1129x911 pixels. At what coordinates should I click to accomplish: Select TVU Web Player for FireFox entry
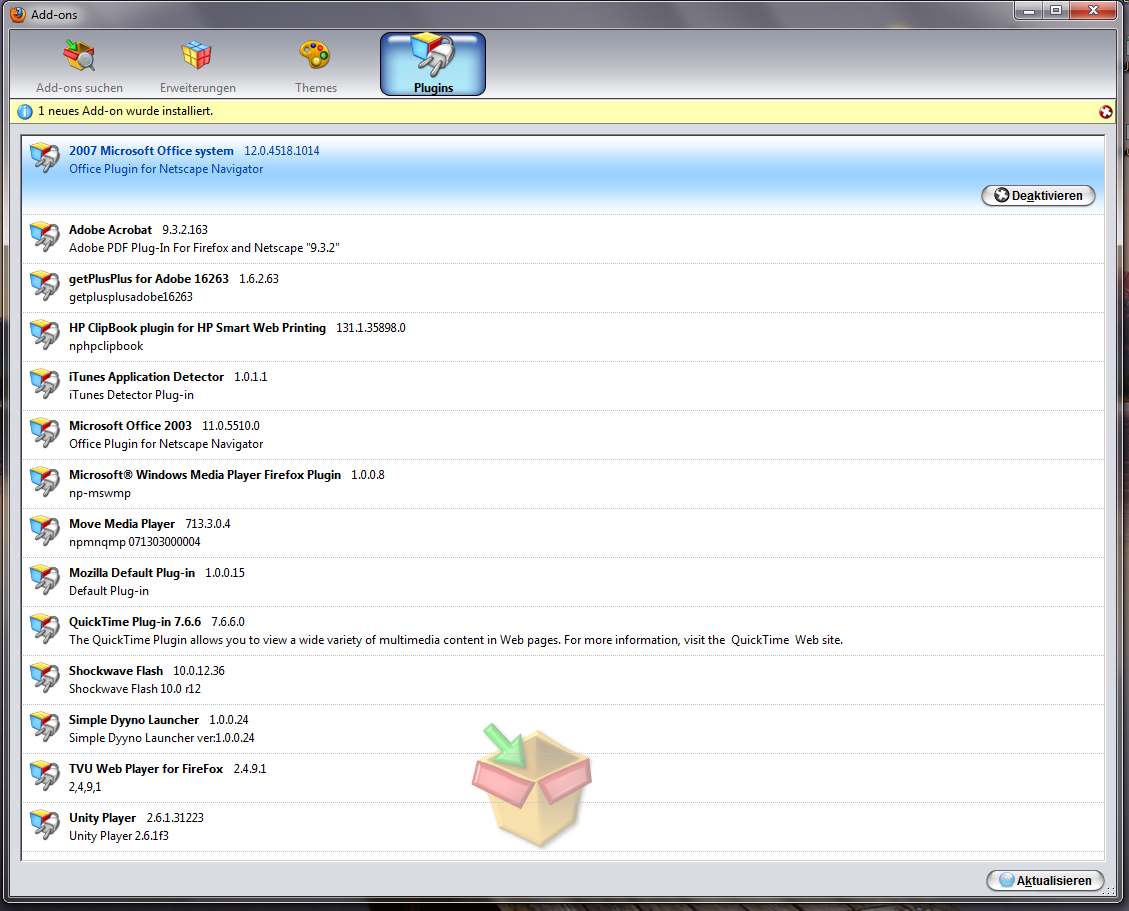tap(563, 778)
